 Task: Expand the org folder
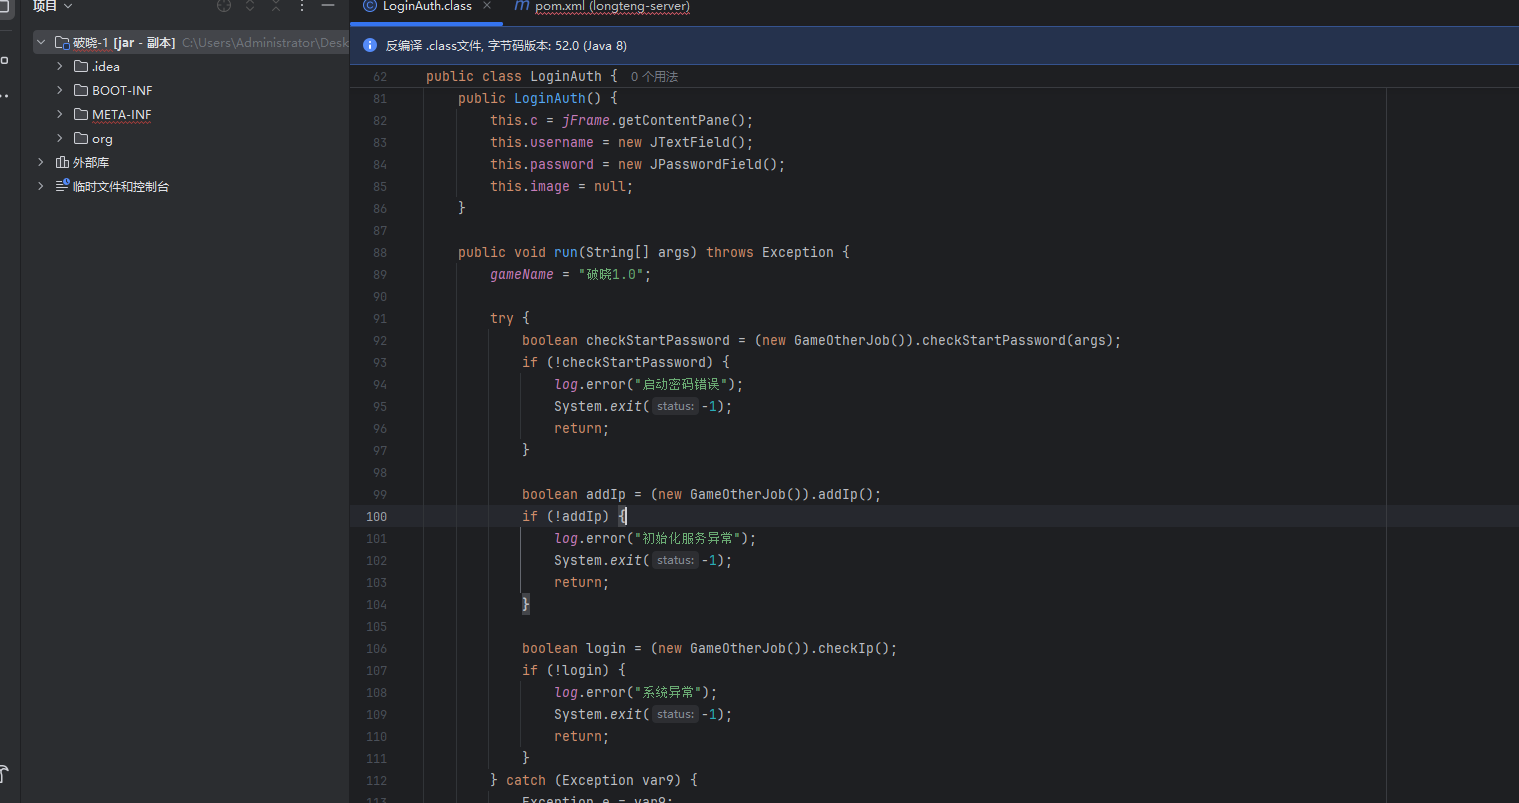(60, 138)
